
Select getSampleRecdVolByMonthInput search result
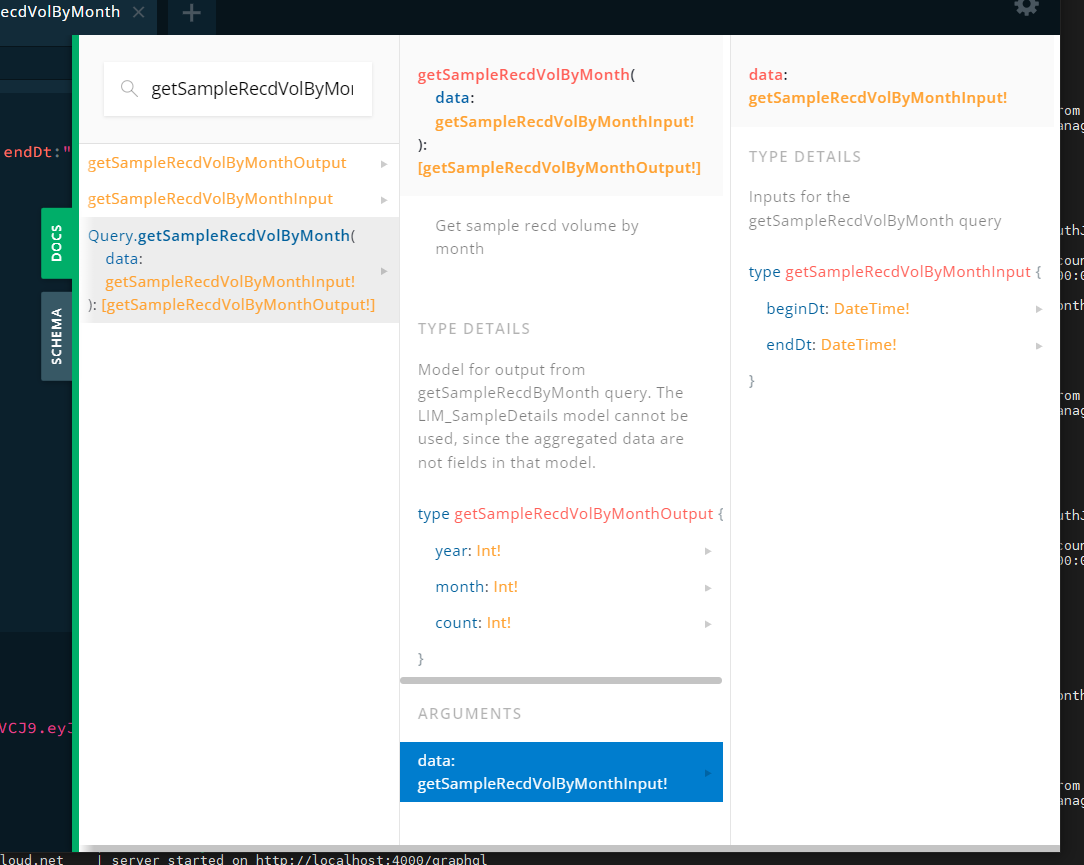pos(210,199)
